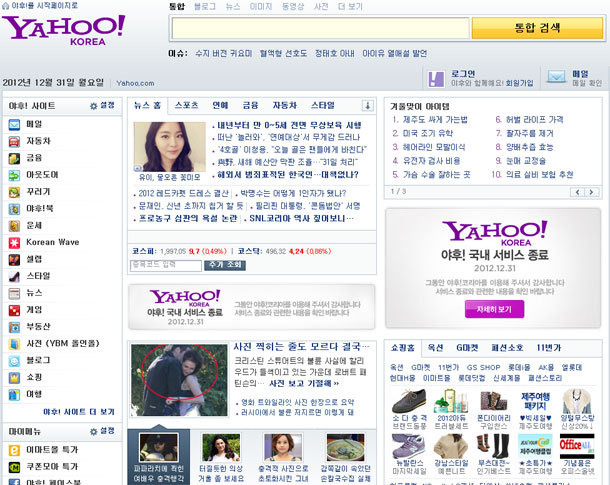This screenshot has height=485, width=610.
Task: Open the couple photo with red circle
Action: [x=179, y=380]
